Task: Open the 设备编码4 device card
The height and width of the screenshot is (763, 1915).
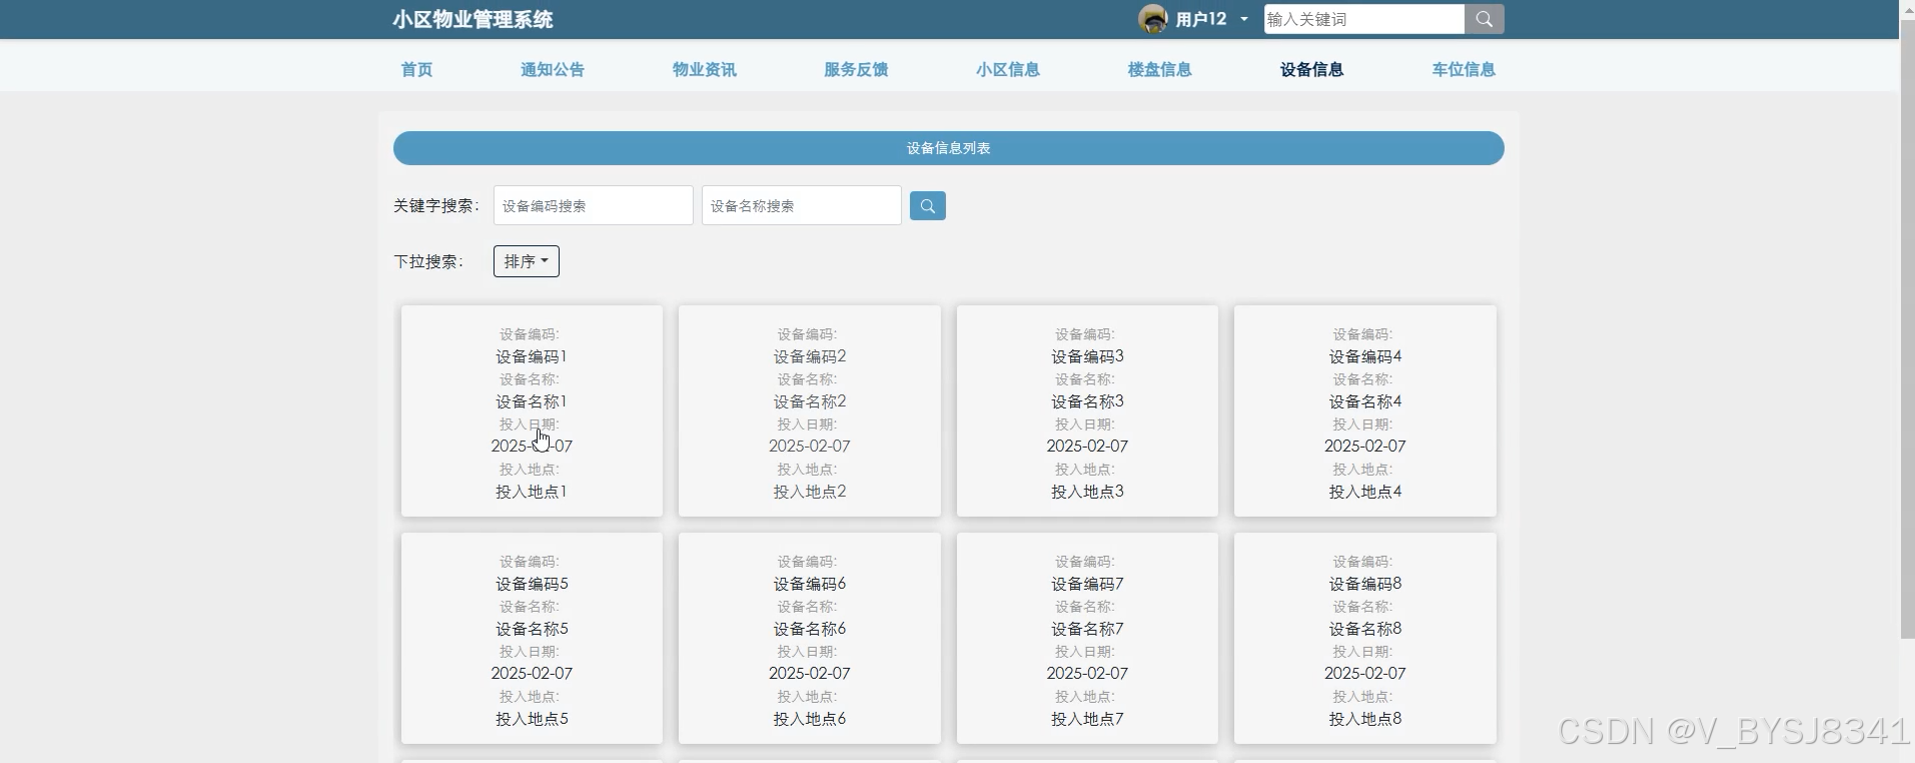Action: 1365,411
